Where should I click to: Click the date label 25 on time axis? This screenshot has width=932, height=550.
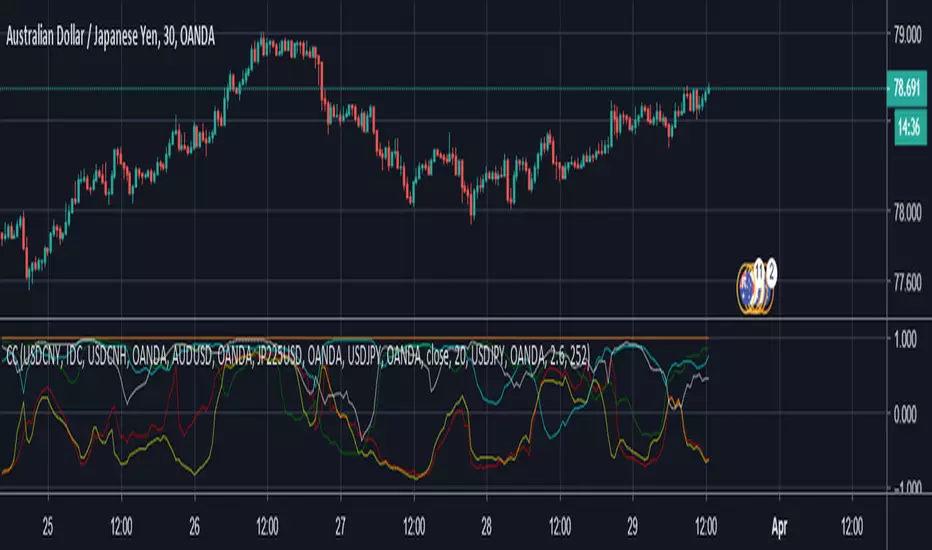(x=48, y=526)
